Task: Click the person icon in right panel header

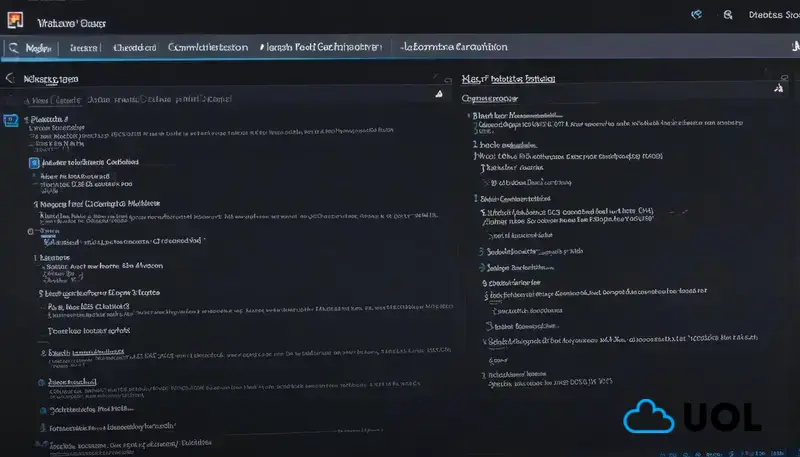Action: tap(779, 88)
